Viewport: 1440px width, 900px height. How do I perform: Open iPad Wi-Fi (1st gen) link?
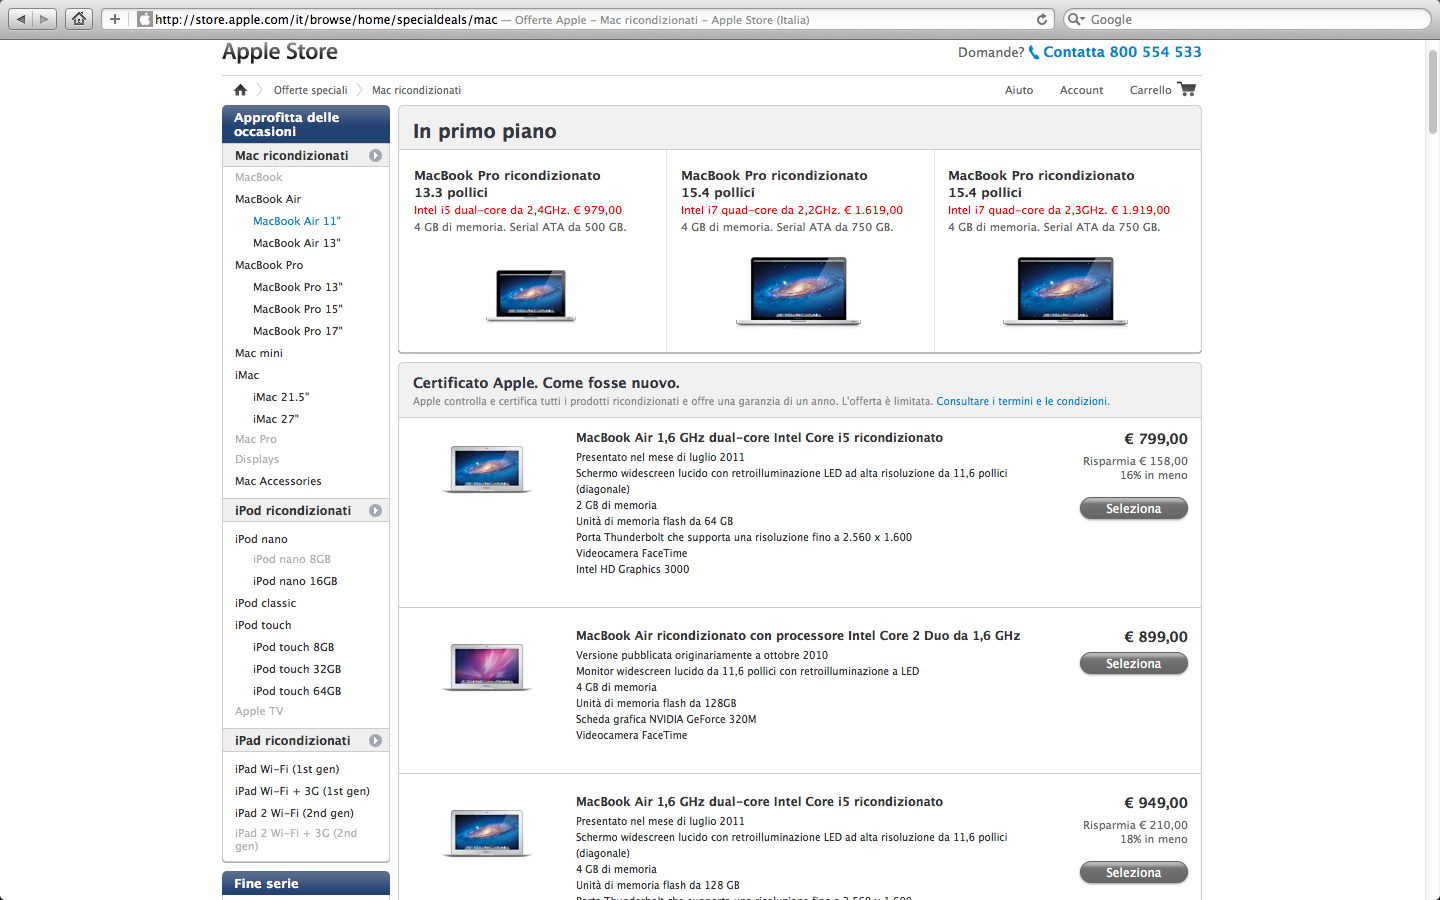287,769
